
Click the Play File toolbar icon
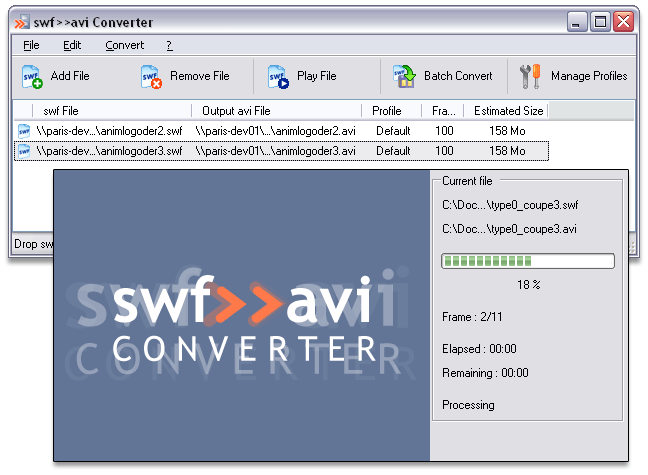278,76
